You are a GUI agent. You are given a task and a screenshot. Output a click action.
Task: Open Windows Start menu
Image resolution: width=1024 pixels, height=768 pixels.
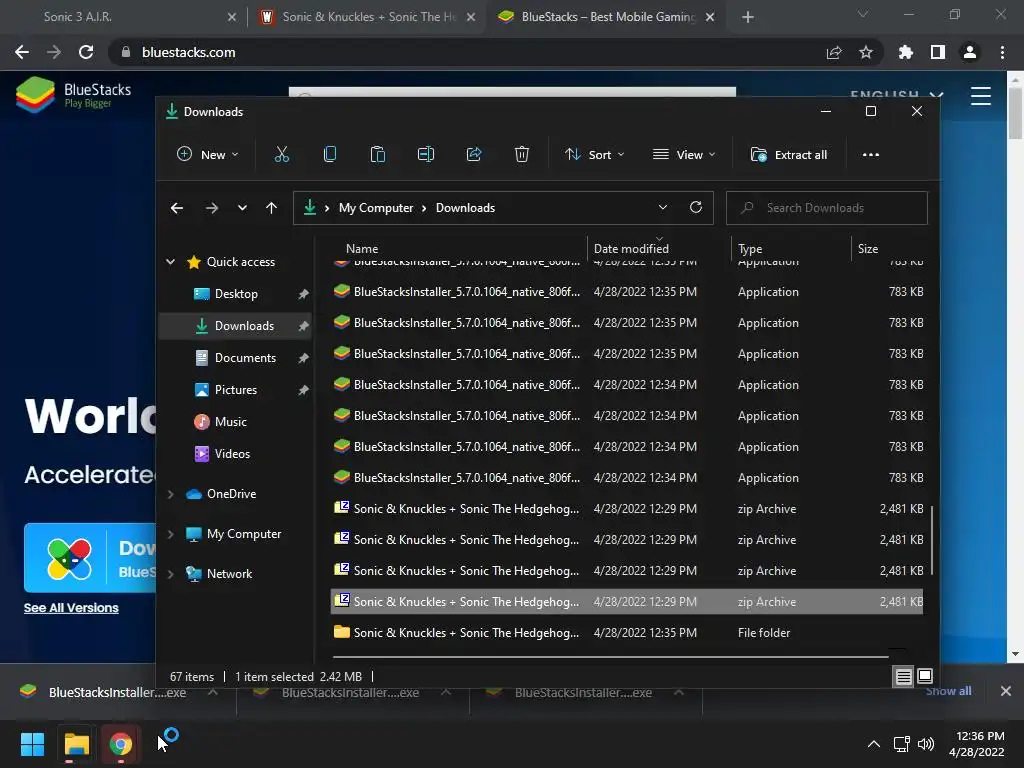[32, 744]
